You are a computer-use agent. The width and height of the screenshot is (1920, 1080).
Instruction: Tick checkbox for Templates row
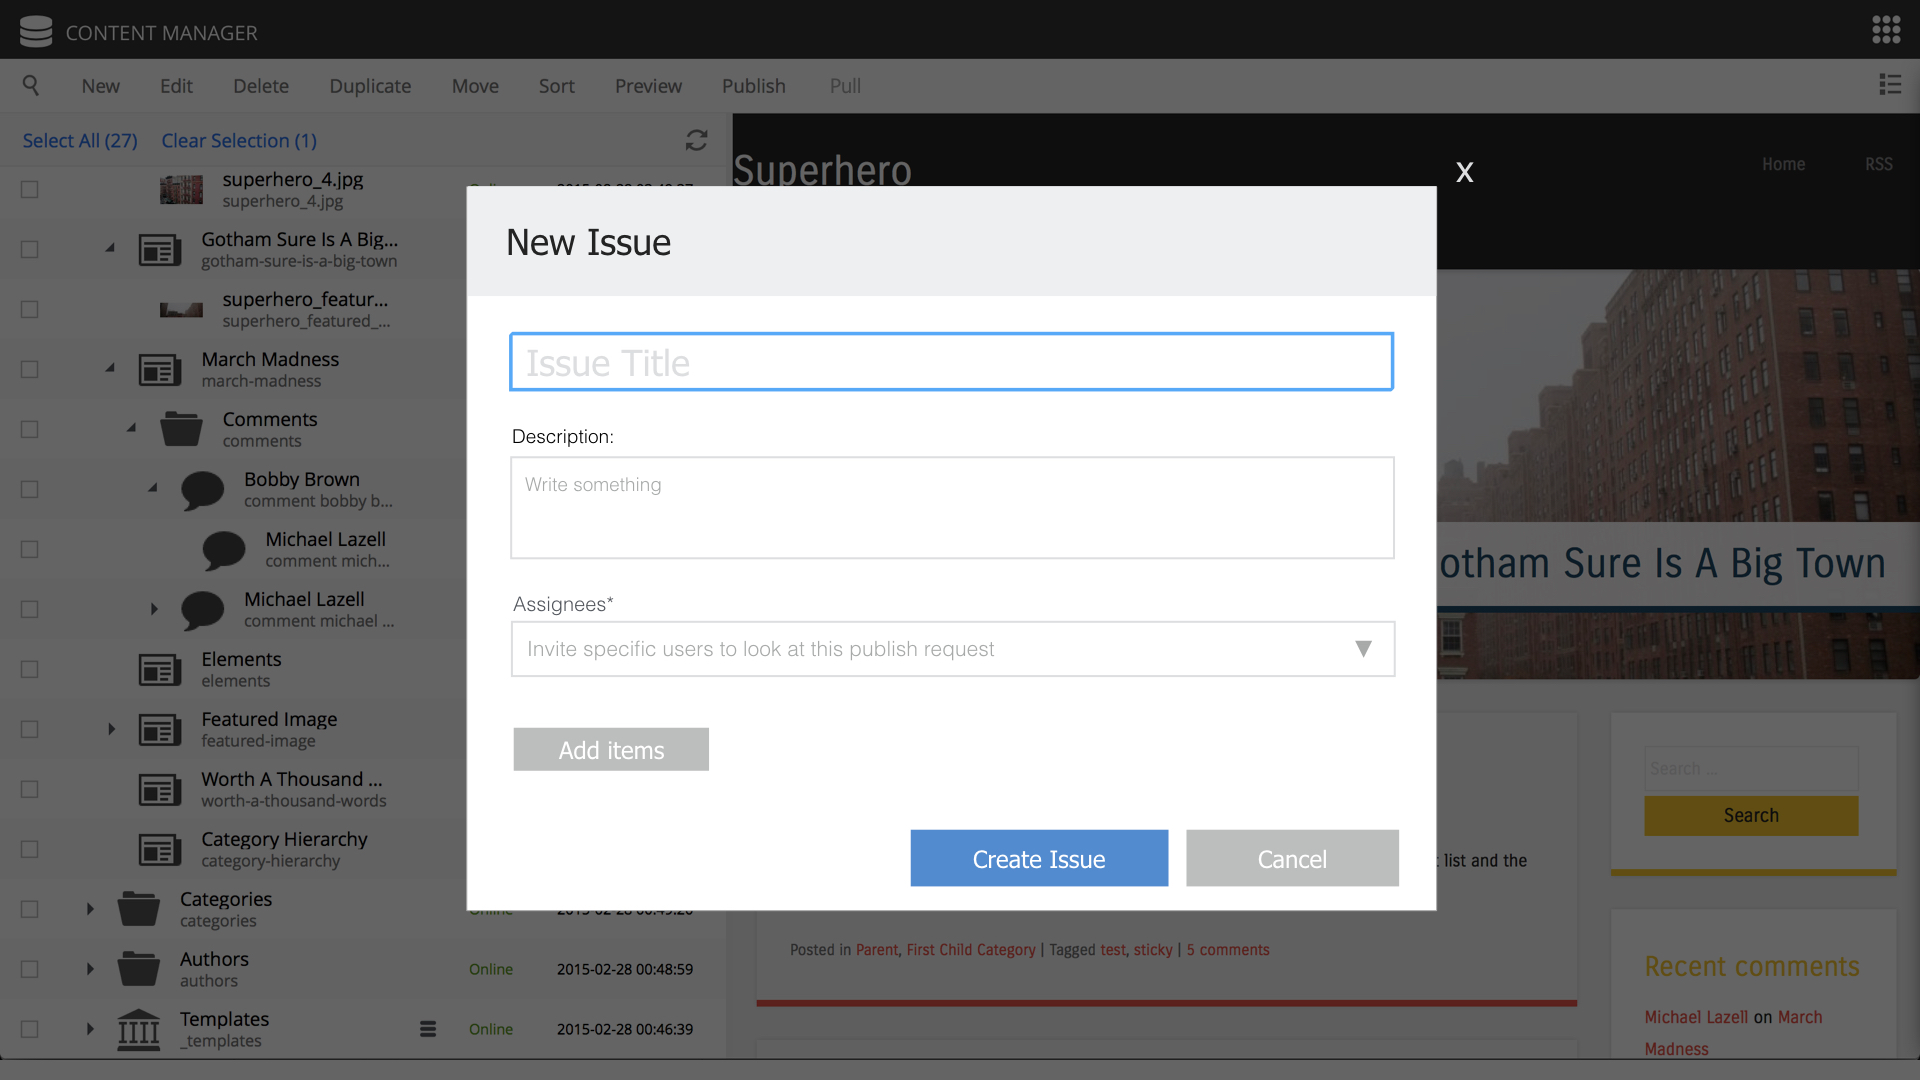point(30,1029)
